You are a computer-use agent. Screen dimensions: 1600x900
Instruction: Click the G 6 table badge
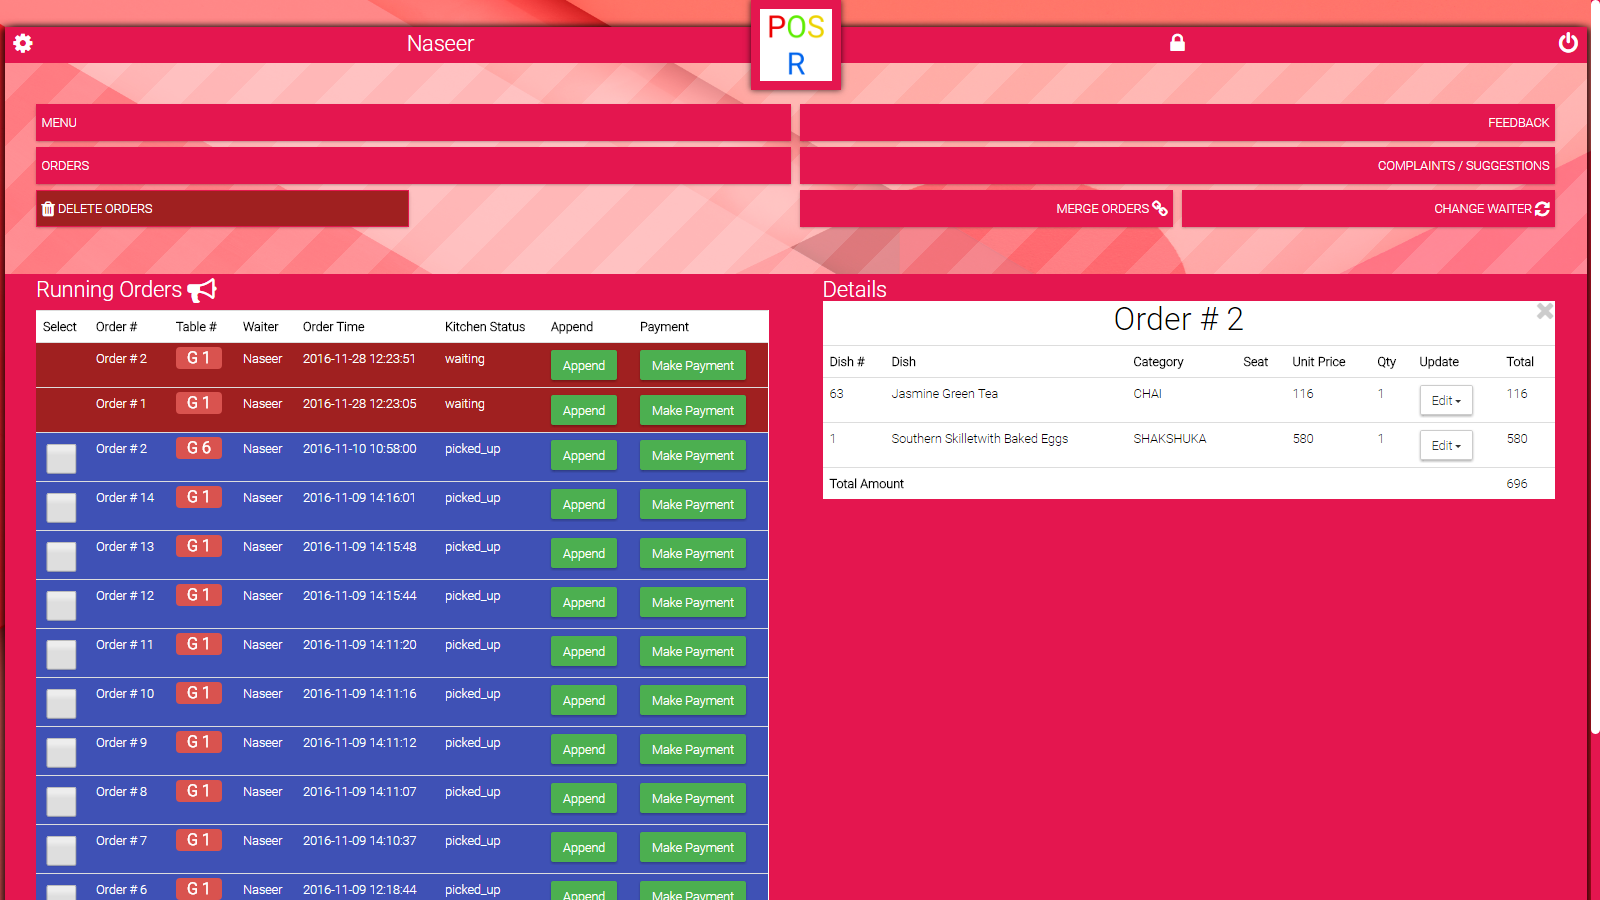(x=199, y=448)
